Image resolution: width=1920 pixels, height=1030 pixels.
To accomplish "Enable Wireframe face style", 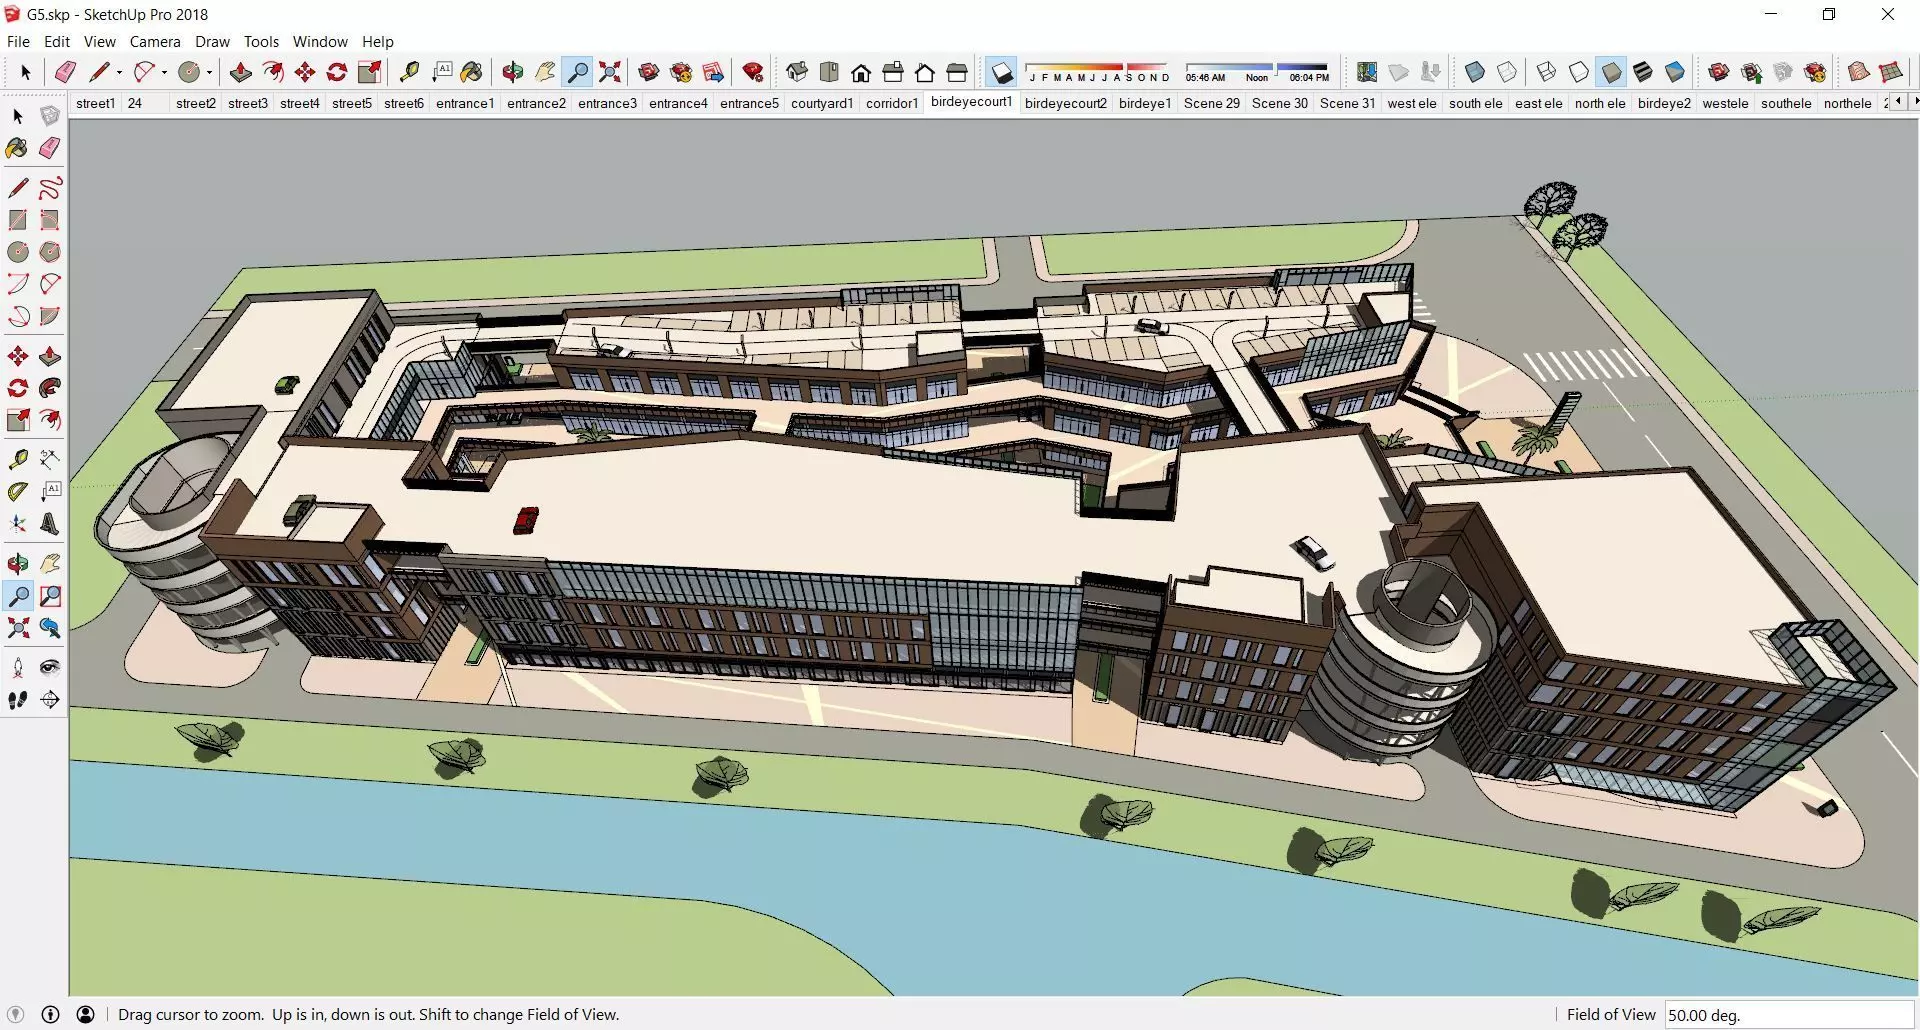I will (1547, 72).
